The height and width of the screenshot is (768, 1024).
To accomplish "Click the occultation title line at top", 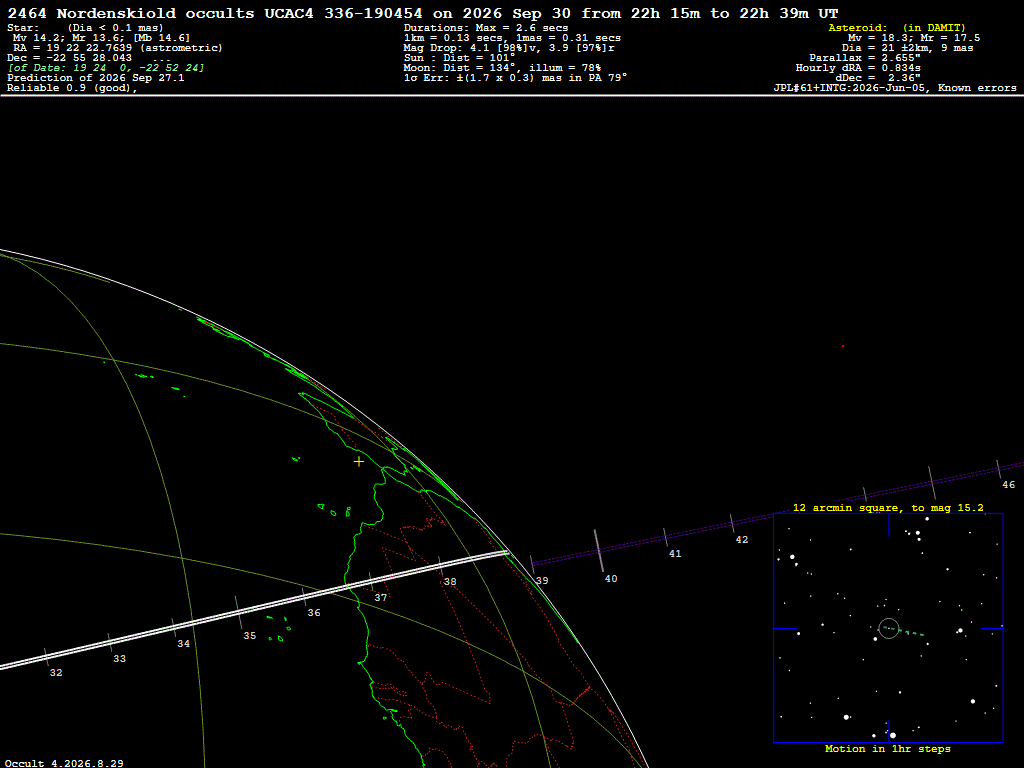I will click(x=423, y=13).
